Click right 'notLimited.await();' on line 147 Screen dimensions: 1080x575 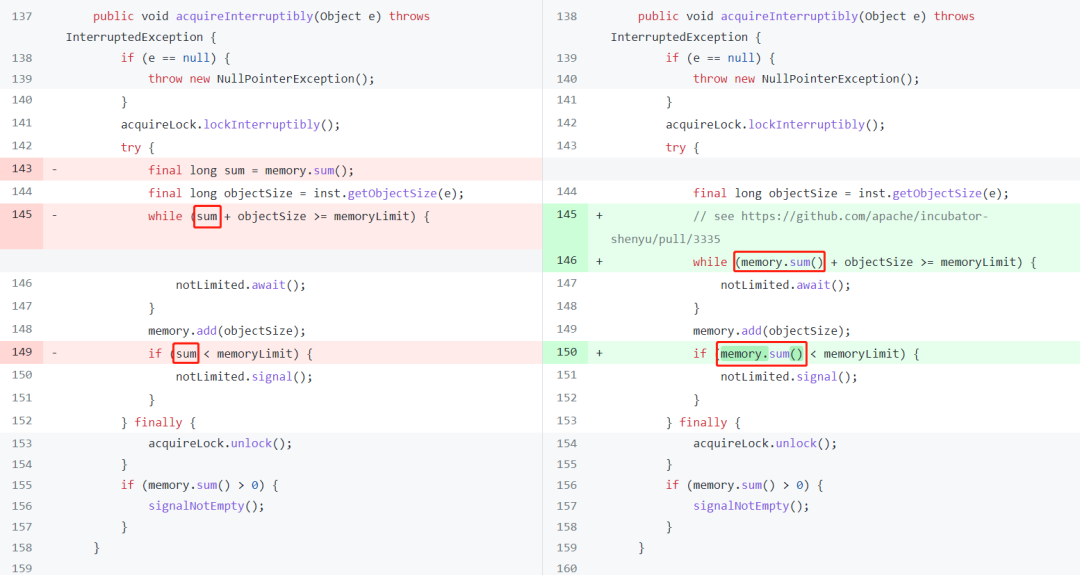785,284
